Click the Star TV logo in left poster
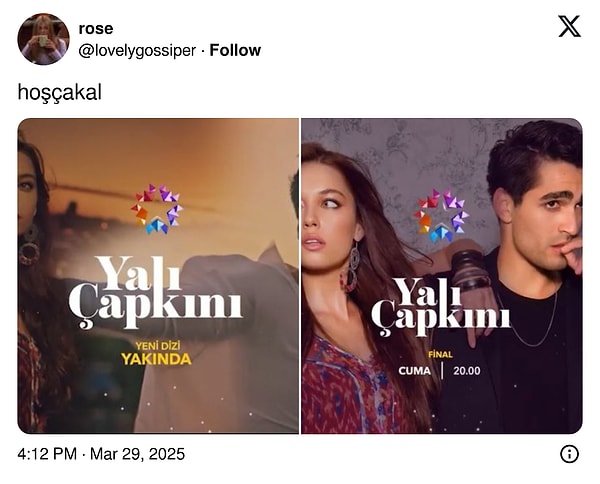 coord(157,209)
